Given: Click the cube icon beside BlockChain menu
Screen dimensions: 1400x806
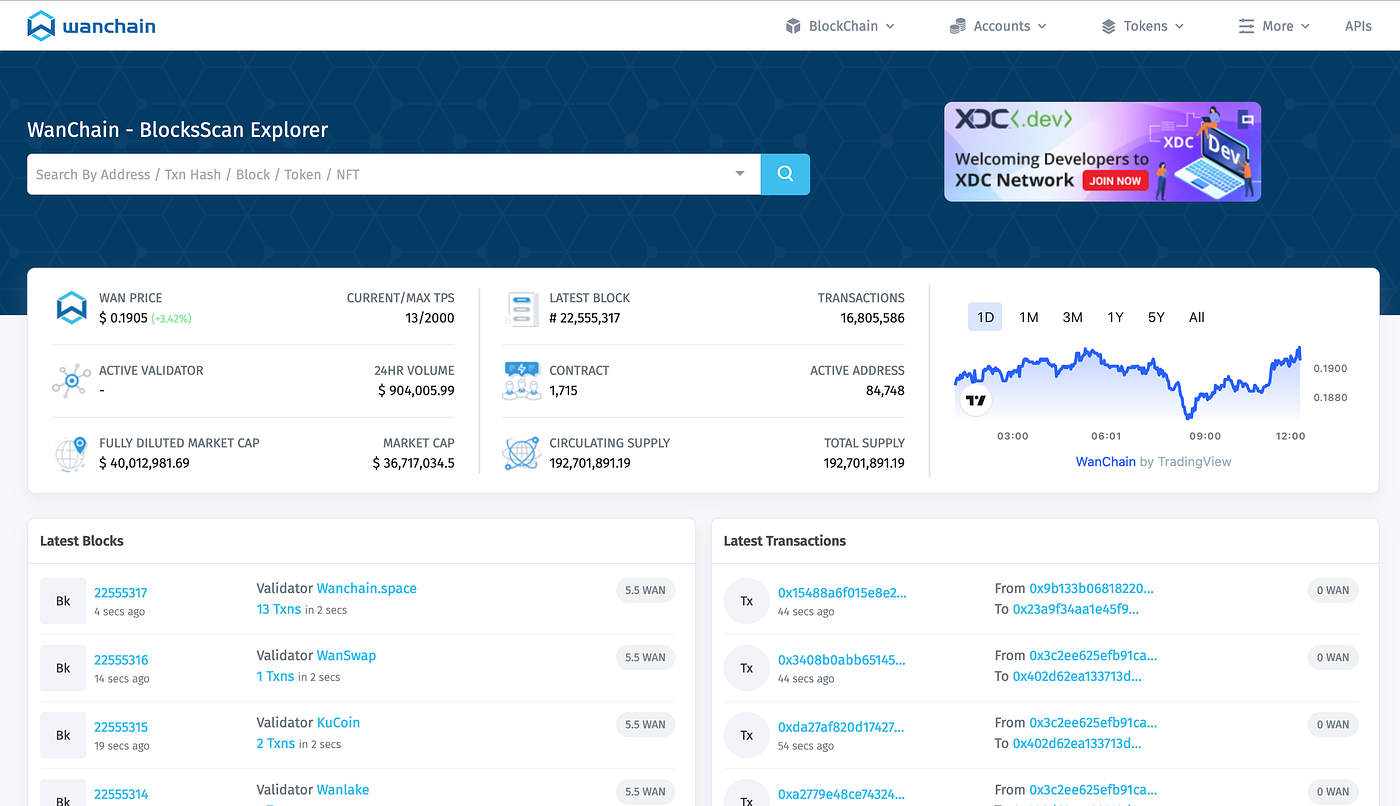Looking at the screenshot, I should (x=793, y=26).
